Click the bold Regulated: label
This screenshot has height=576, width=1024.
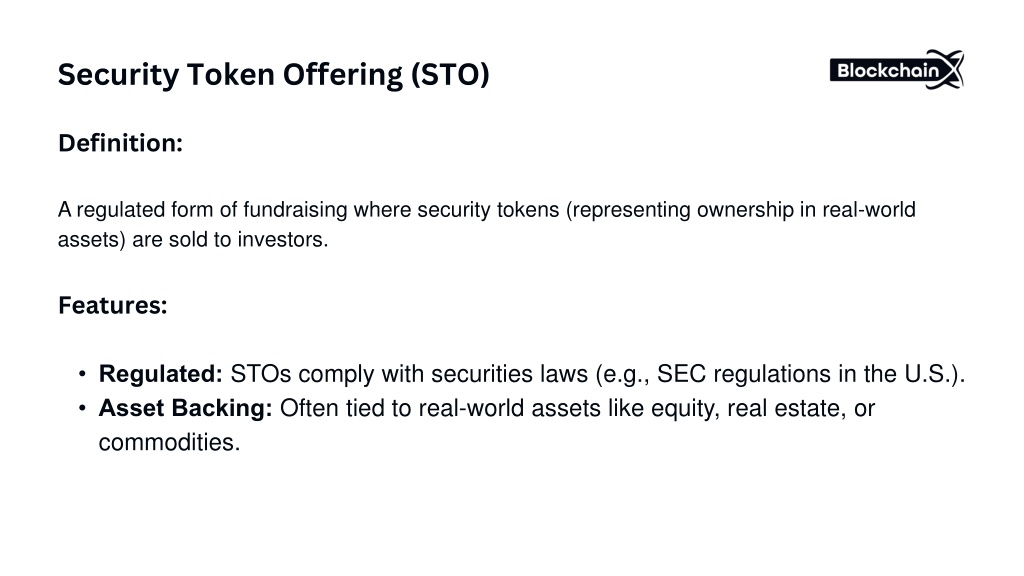[161, 374]
